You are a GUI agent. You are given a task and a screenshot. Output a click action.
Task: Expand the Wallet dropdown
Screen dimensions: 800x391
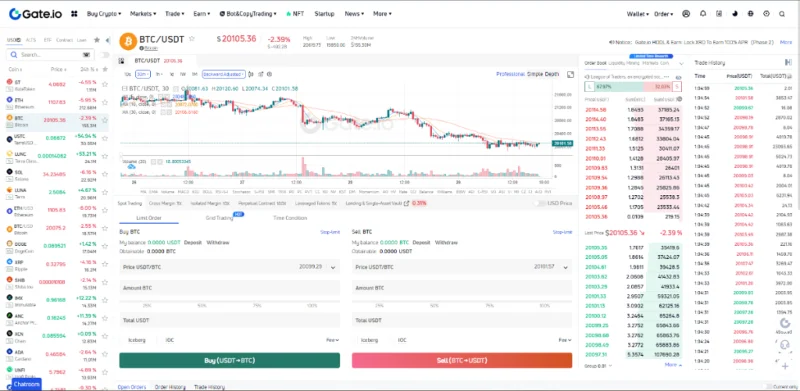click(638, 14)
